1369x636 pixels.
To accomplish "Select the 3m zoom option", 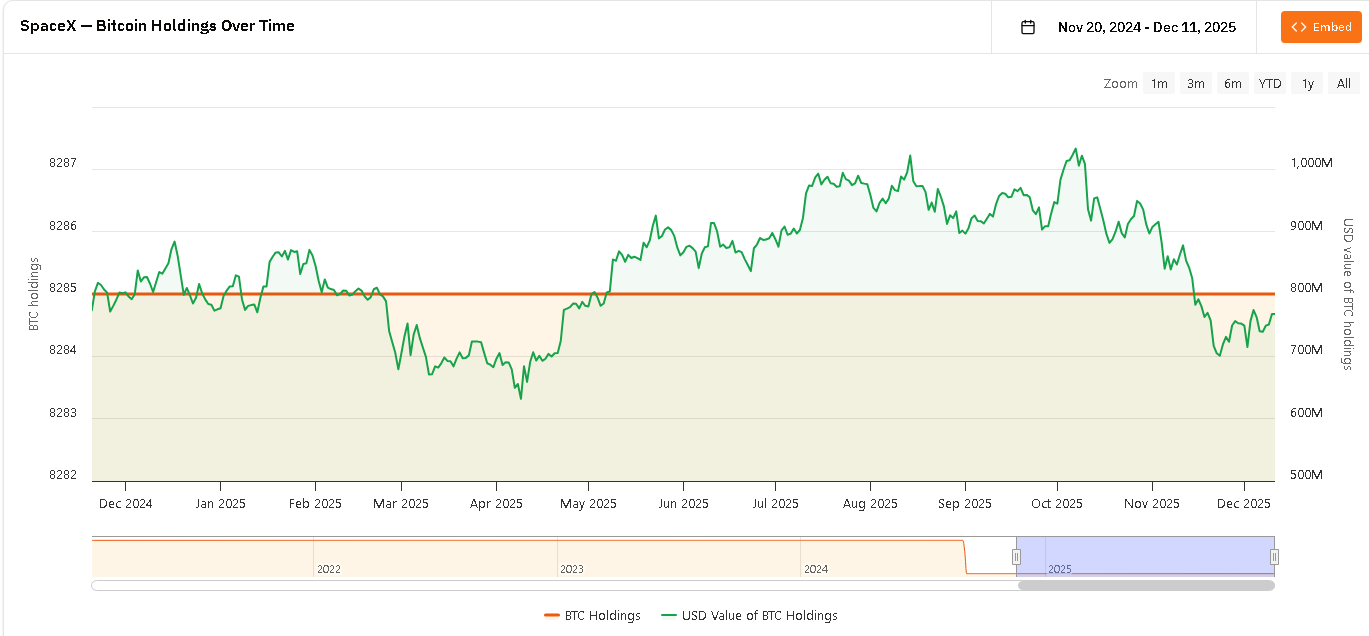I will pos(1196,84).
